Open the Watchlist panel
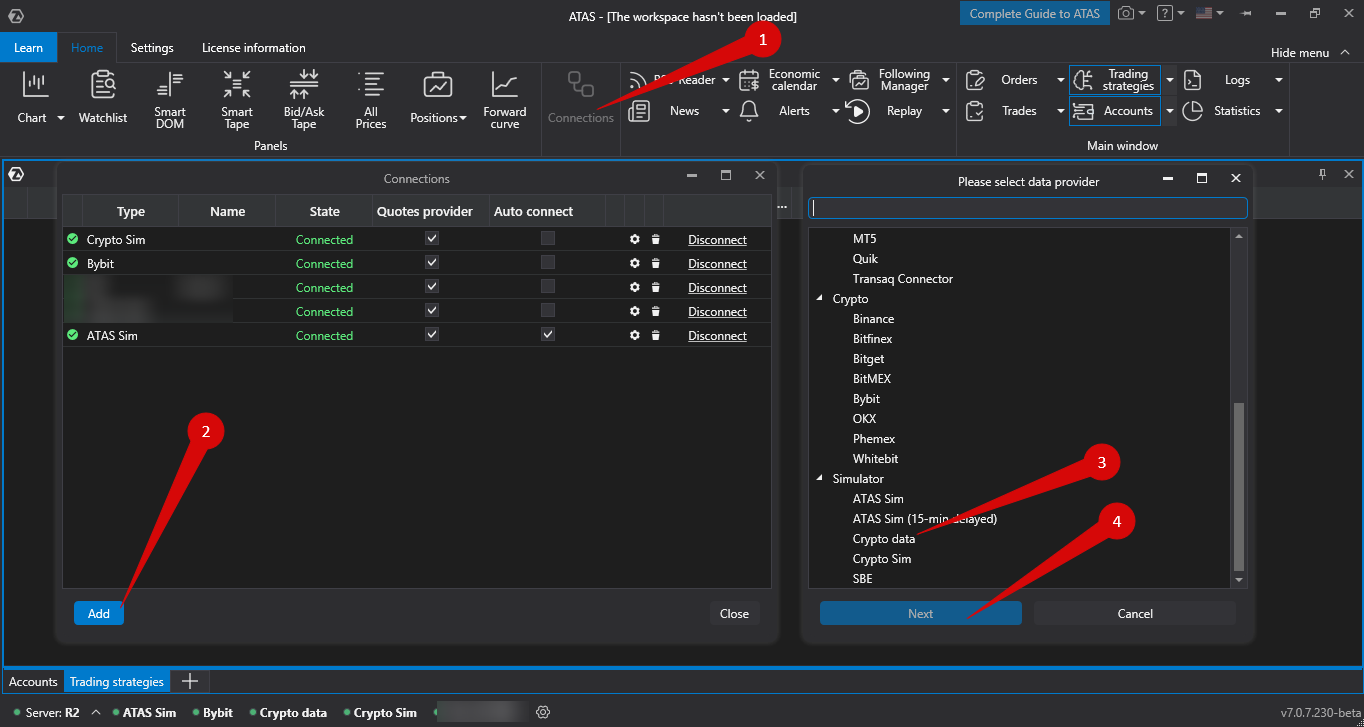The image size is (1364, 727). (x=103, y=98)
